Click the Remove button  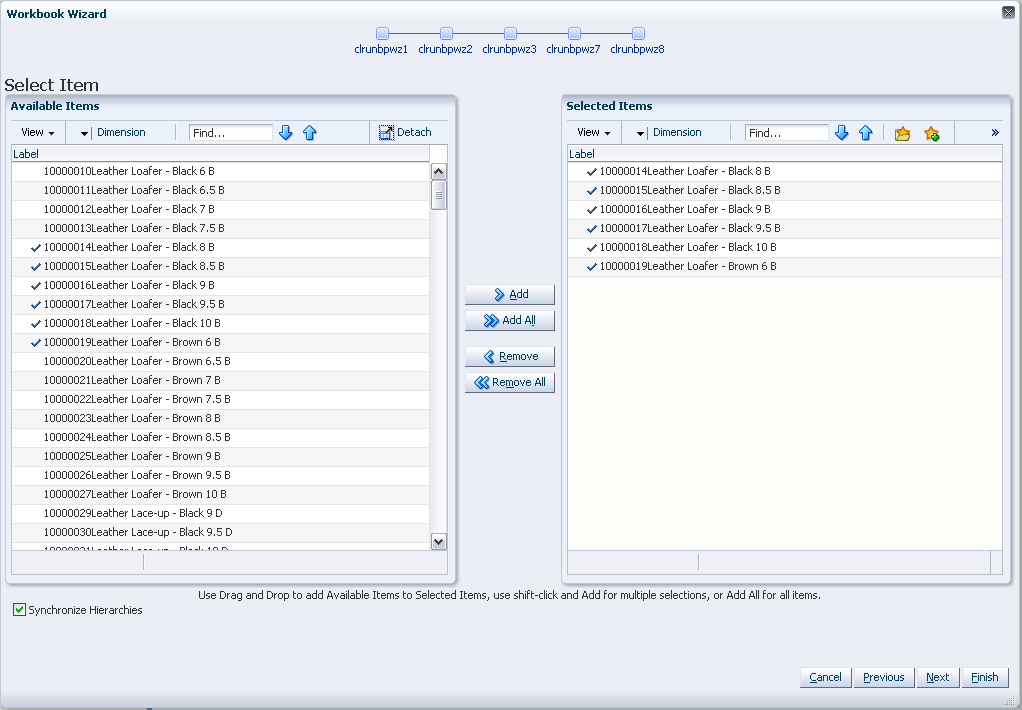point(510,357)
